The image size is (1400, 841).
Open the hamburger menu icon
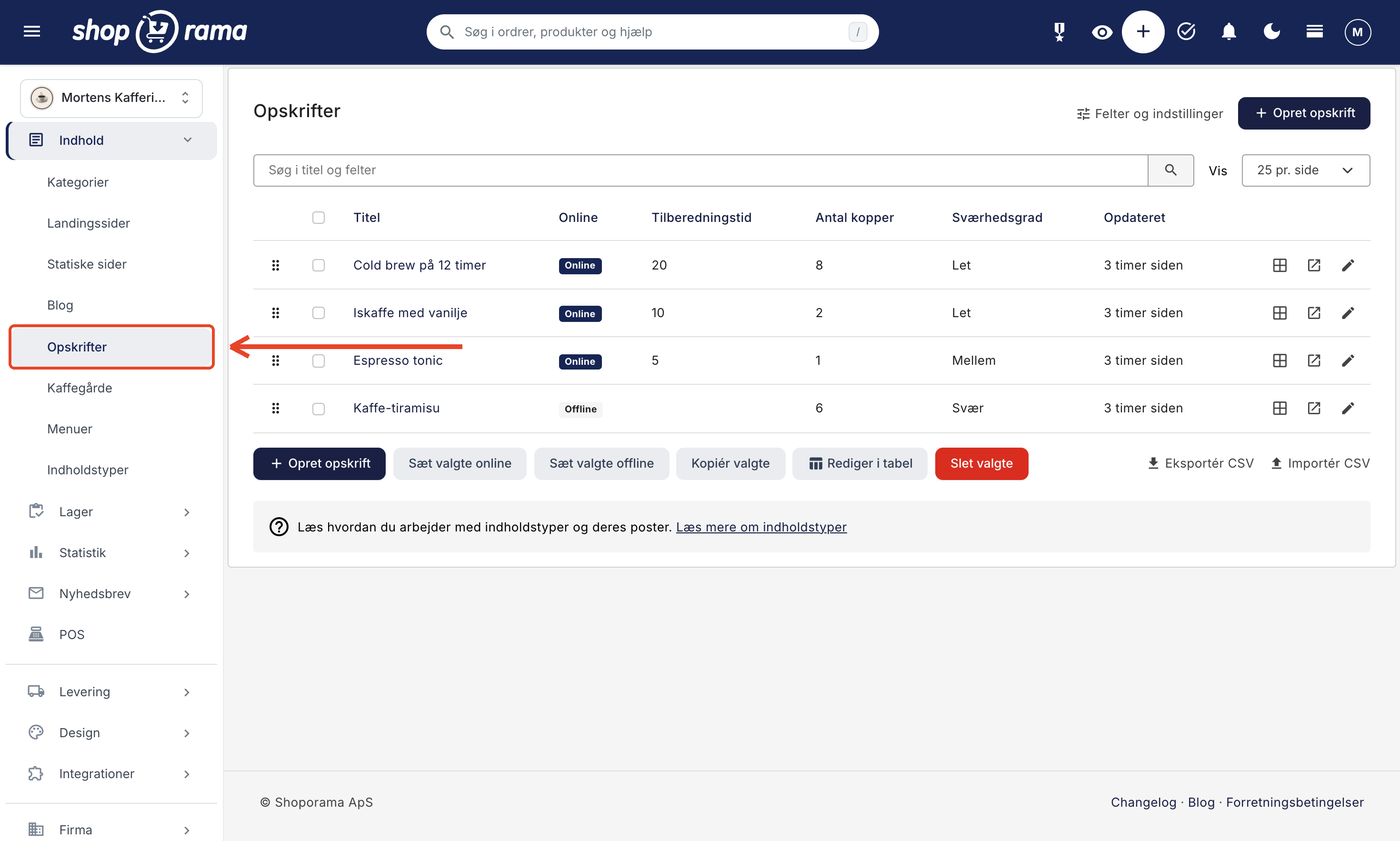coord(32,32)
